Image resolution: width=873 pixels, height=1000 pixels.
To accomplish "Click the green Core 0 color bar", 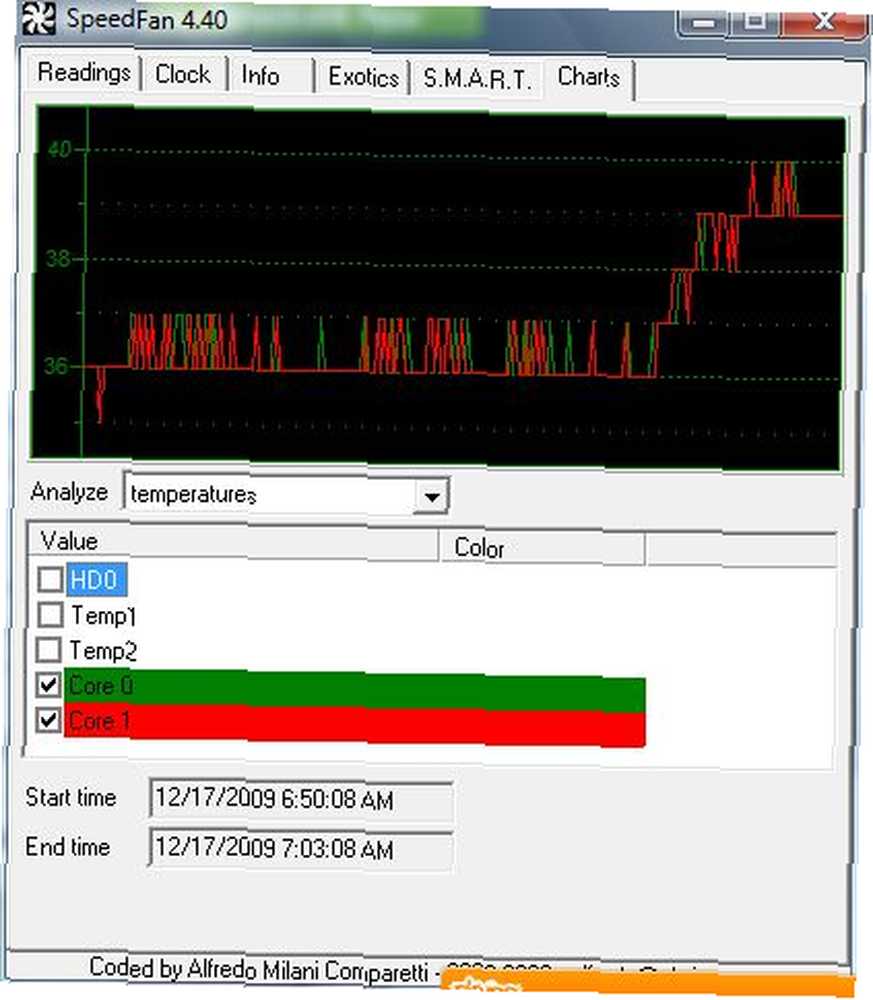I will (x=355, y=691).
